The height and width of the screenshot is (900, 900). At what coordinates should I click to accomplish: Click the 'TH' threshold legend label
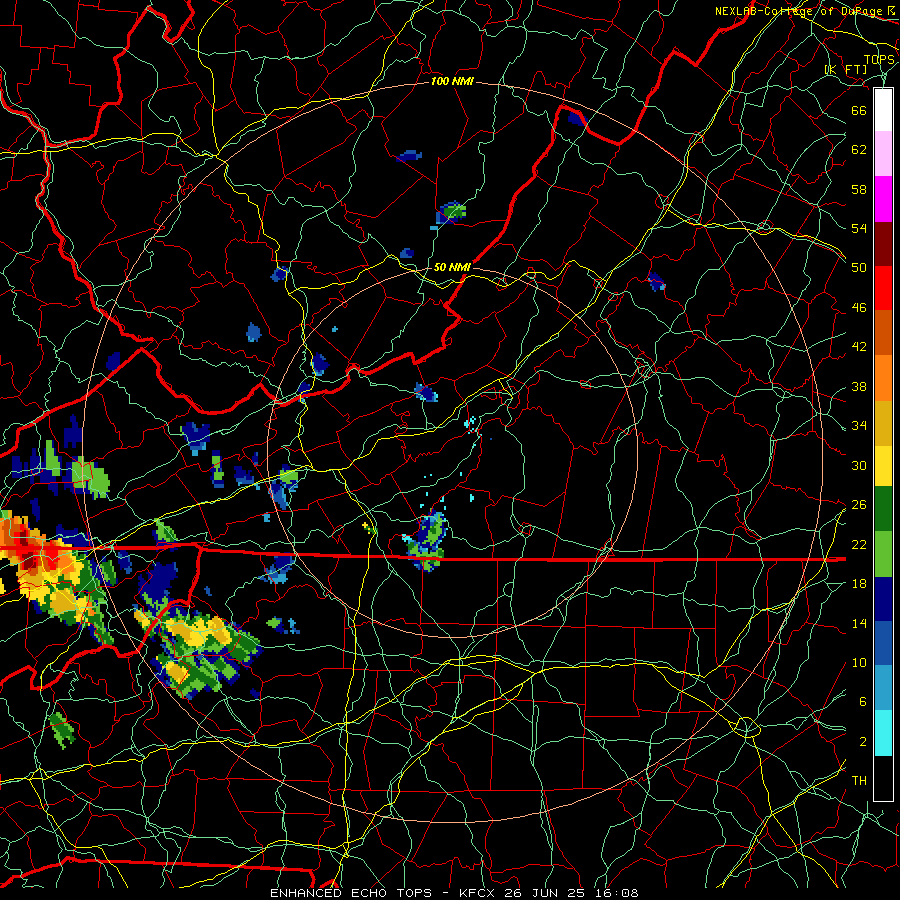pos(859,781)
